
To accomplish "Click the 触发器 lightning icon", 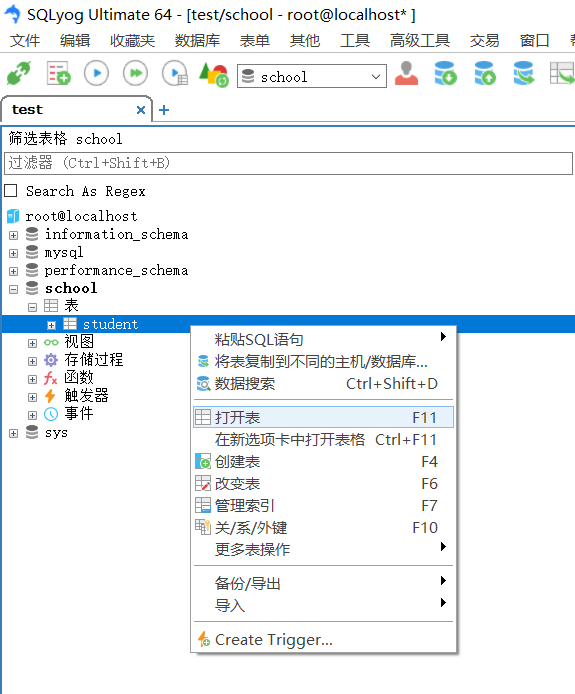I will pyautogui.click(x=50, y=396).
